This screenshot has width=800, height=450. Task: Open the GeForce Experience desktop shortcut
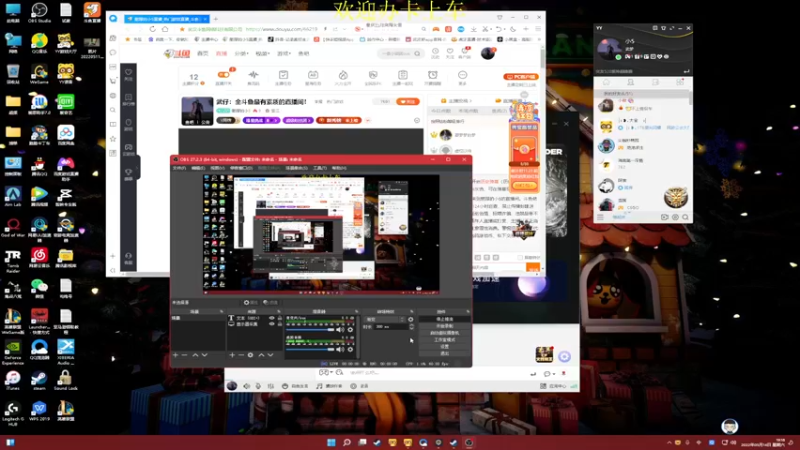[x=13, y=352]
